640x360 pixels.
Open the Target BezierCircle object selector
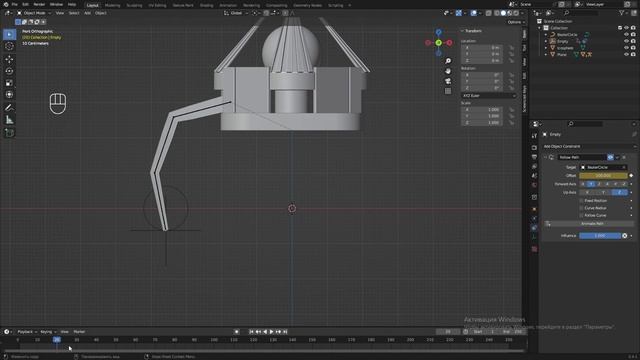pos(603,167)
